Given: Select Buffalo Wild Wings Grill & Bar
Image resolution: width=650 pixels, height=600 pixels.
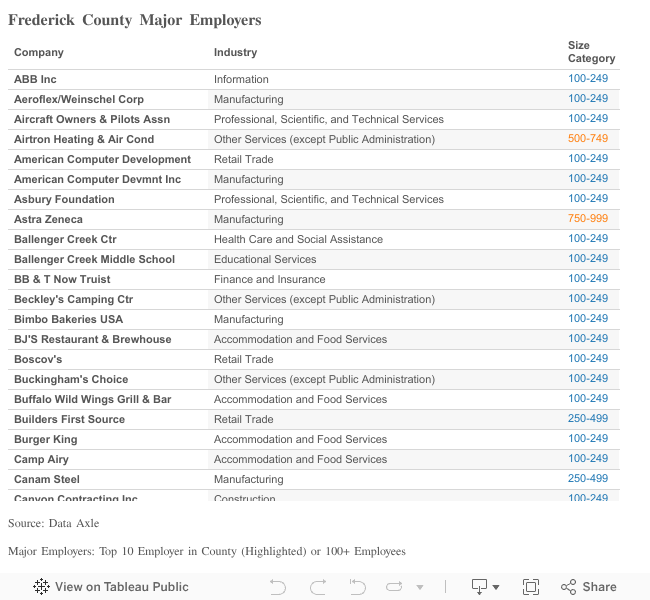Looking at the screenshot, I should [x=93, y=399].
